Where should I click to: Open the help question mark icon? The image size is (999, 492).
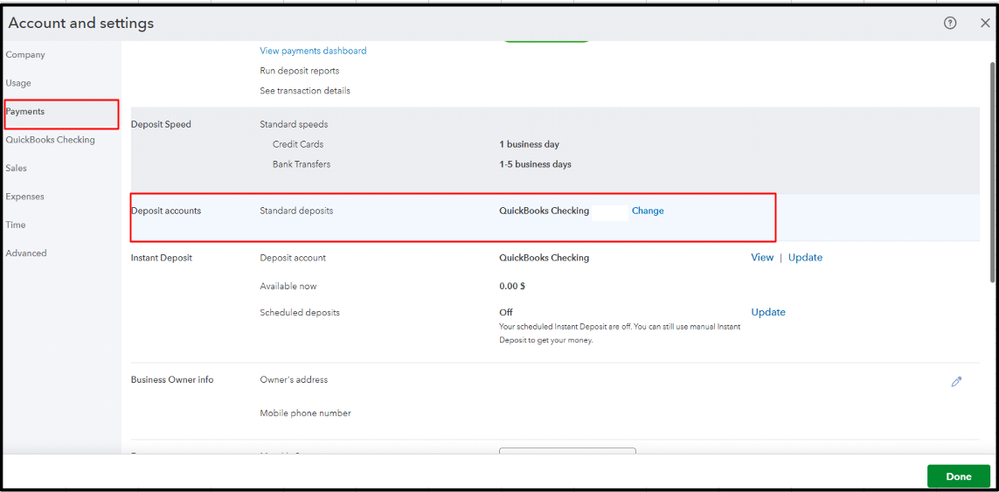click(x=950, y=23)
